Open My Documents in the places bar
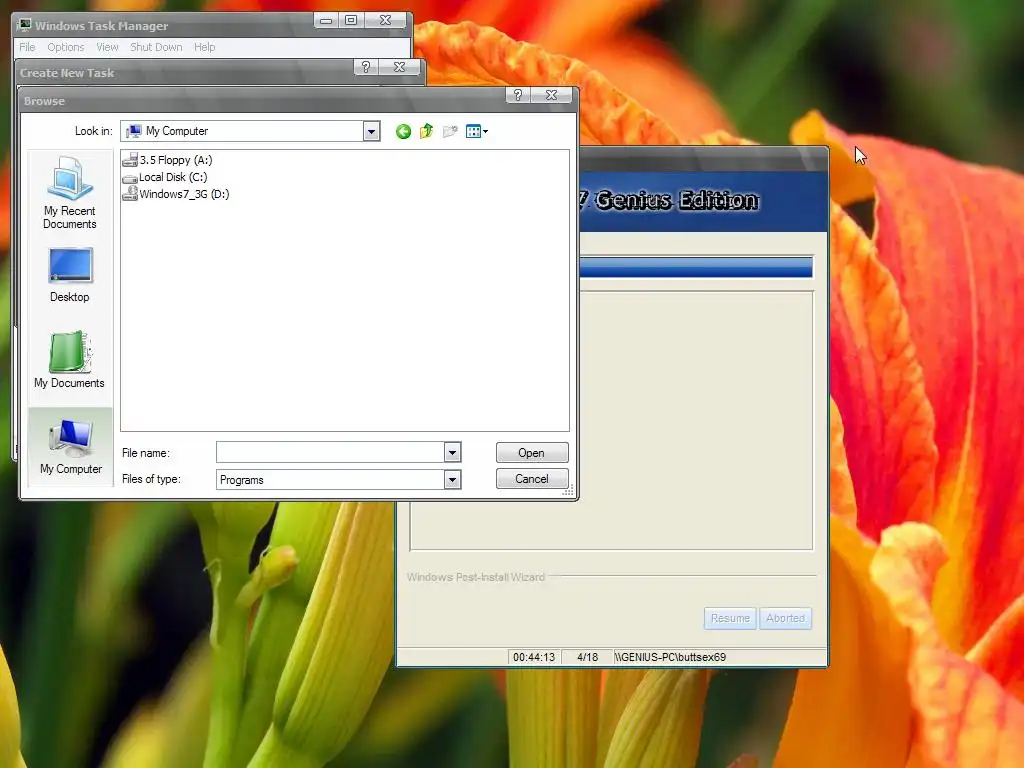The image size is (1024, 768). (69, 360)
